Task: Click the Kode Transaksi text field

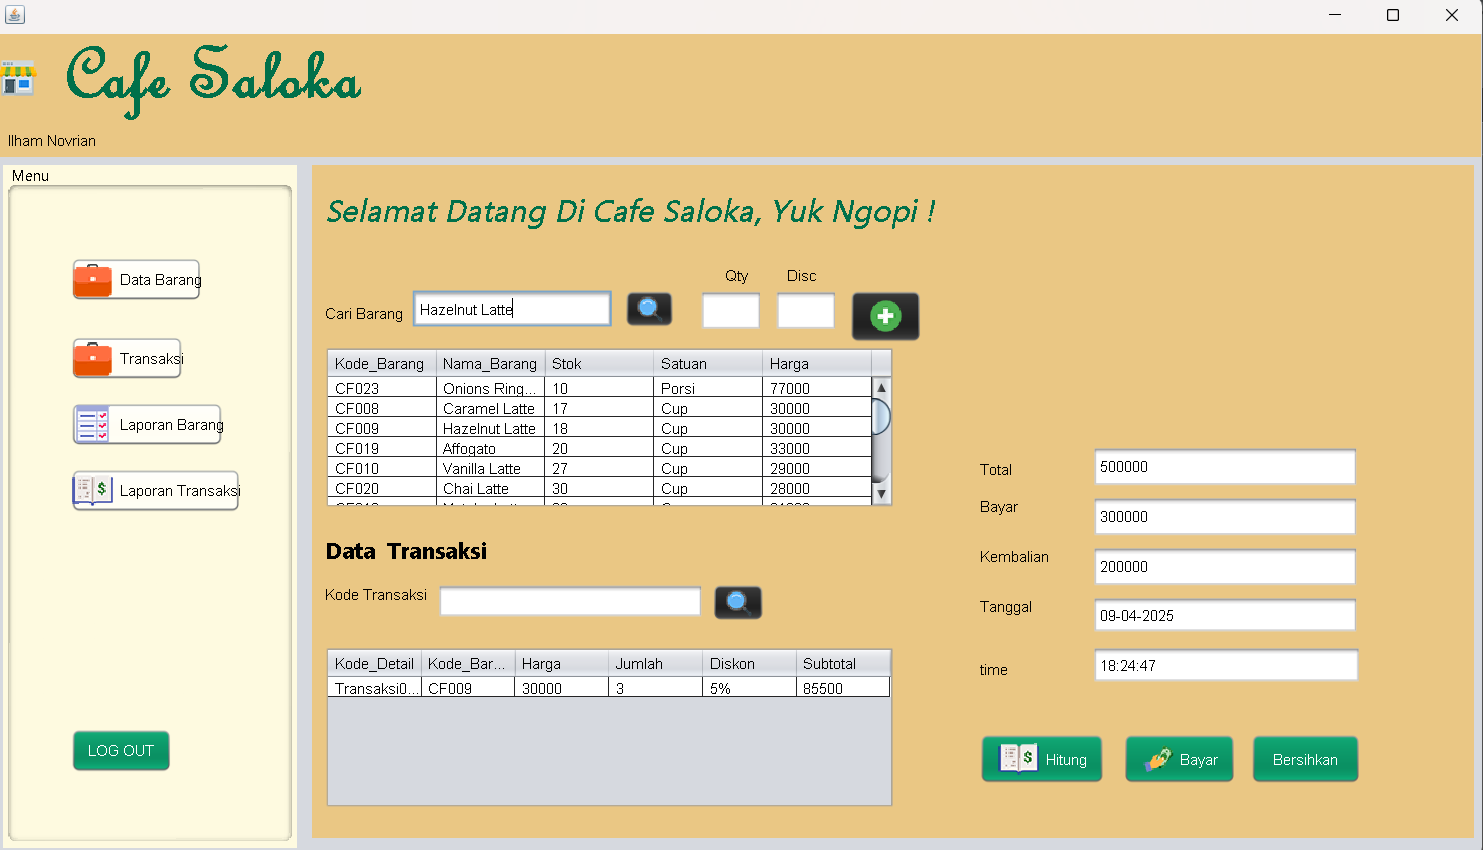Action: [570, 601]
